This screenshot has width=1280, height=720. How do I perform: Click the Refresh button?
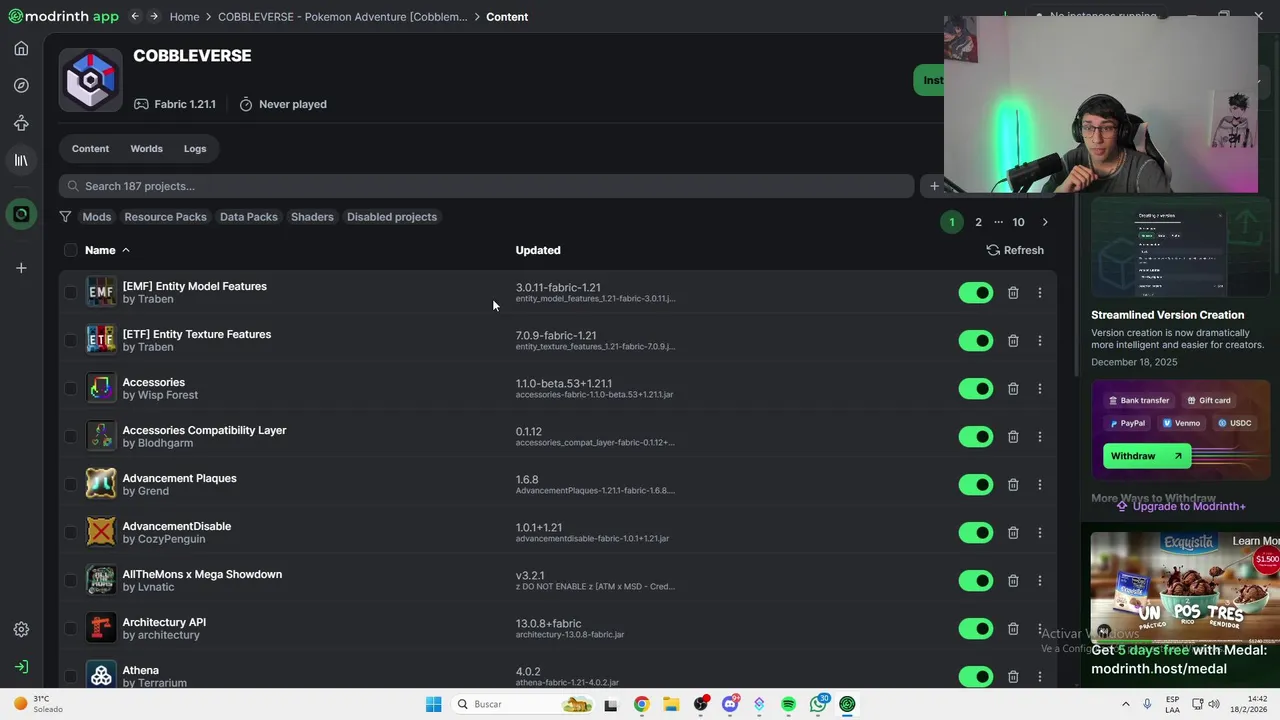tap(1015, 250)
